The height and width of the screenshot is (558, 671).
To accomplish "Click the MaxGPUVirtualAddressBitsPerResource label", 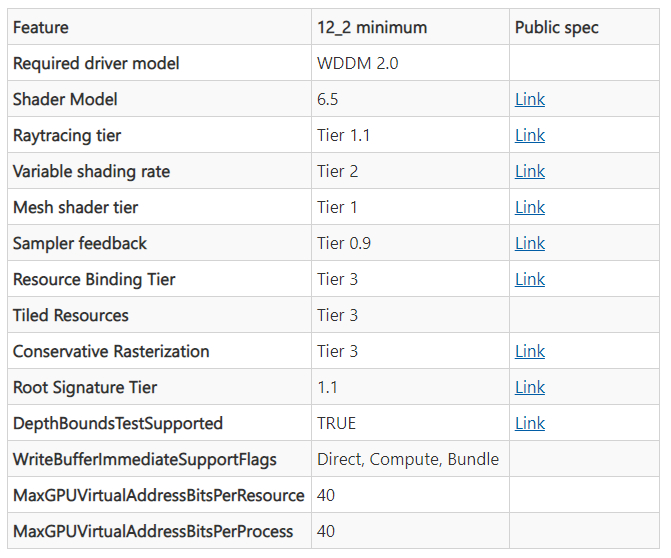I will pyautogui.click(x=158, y=496).
